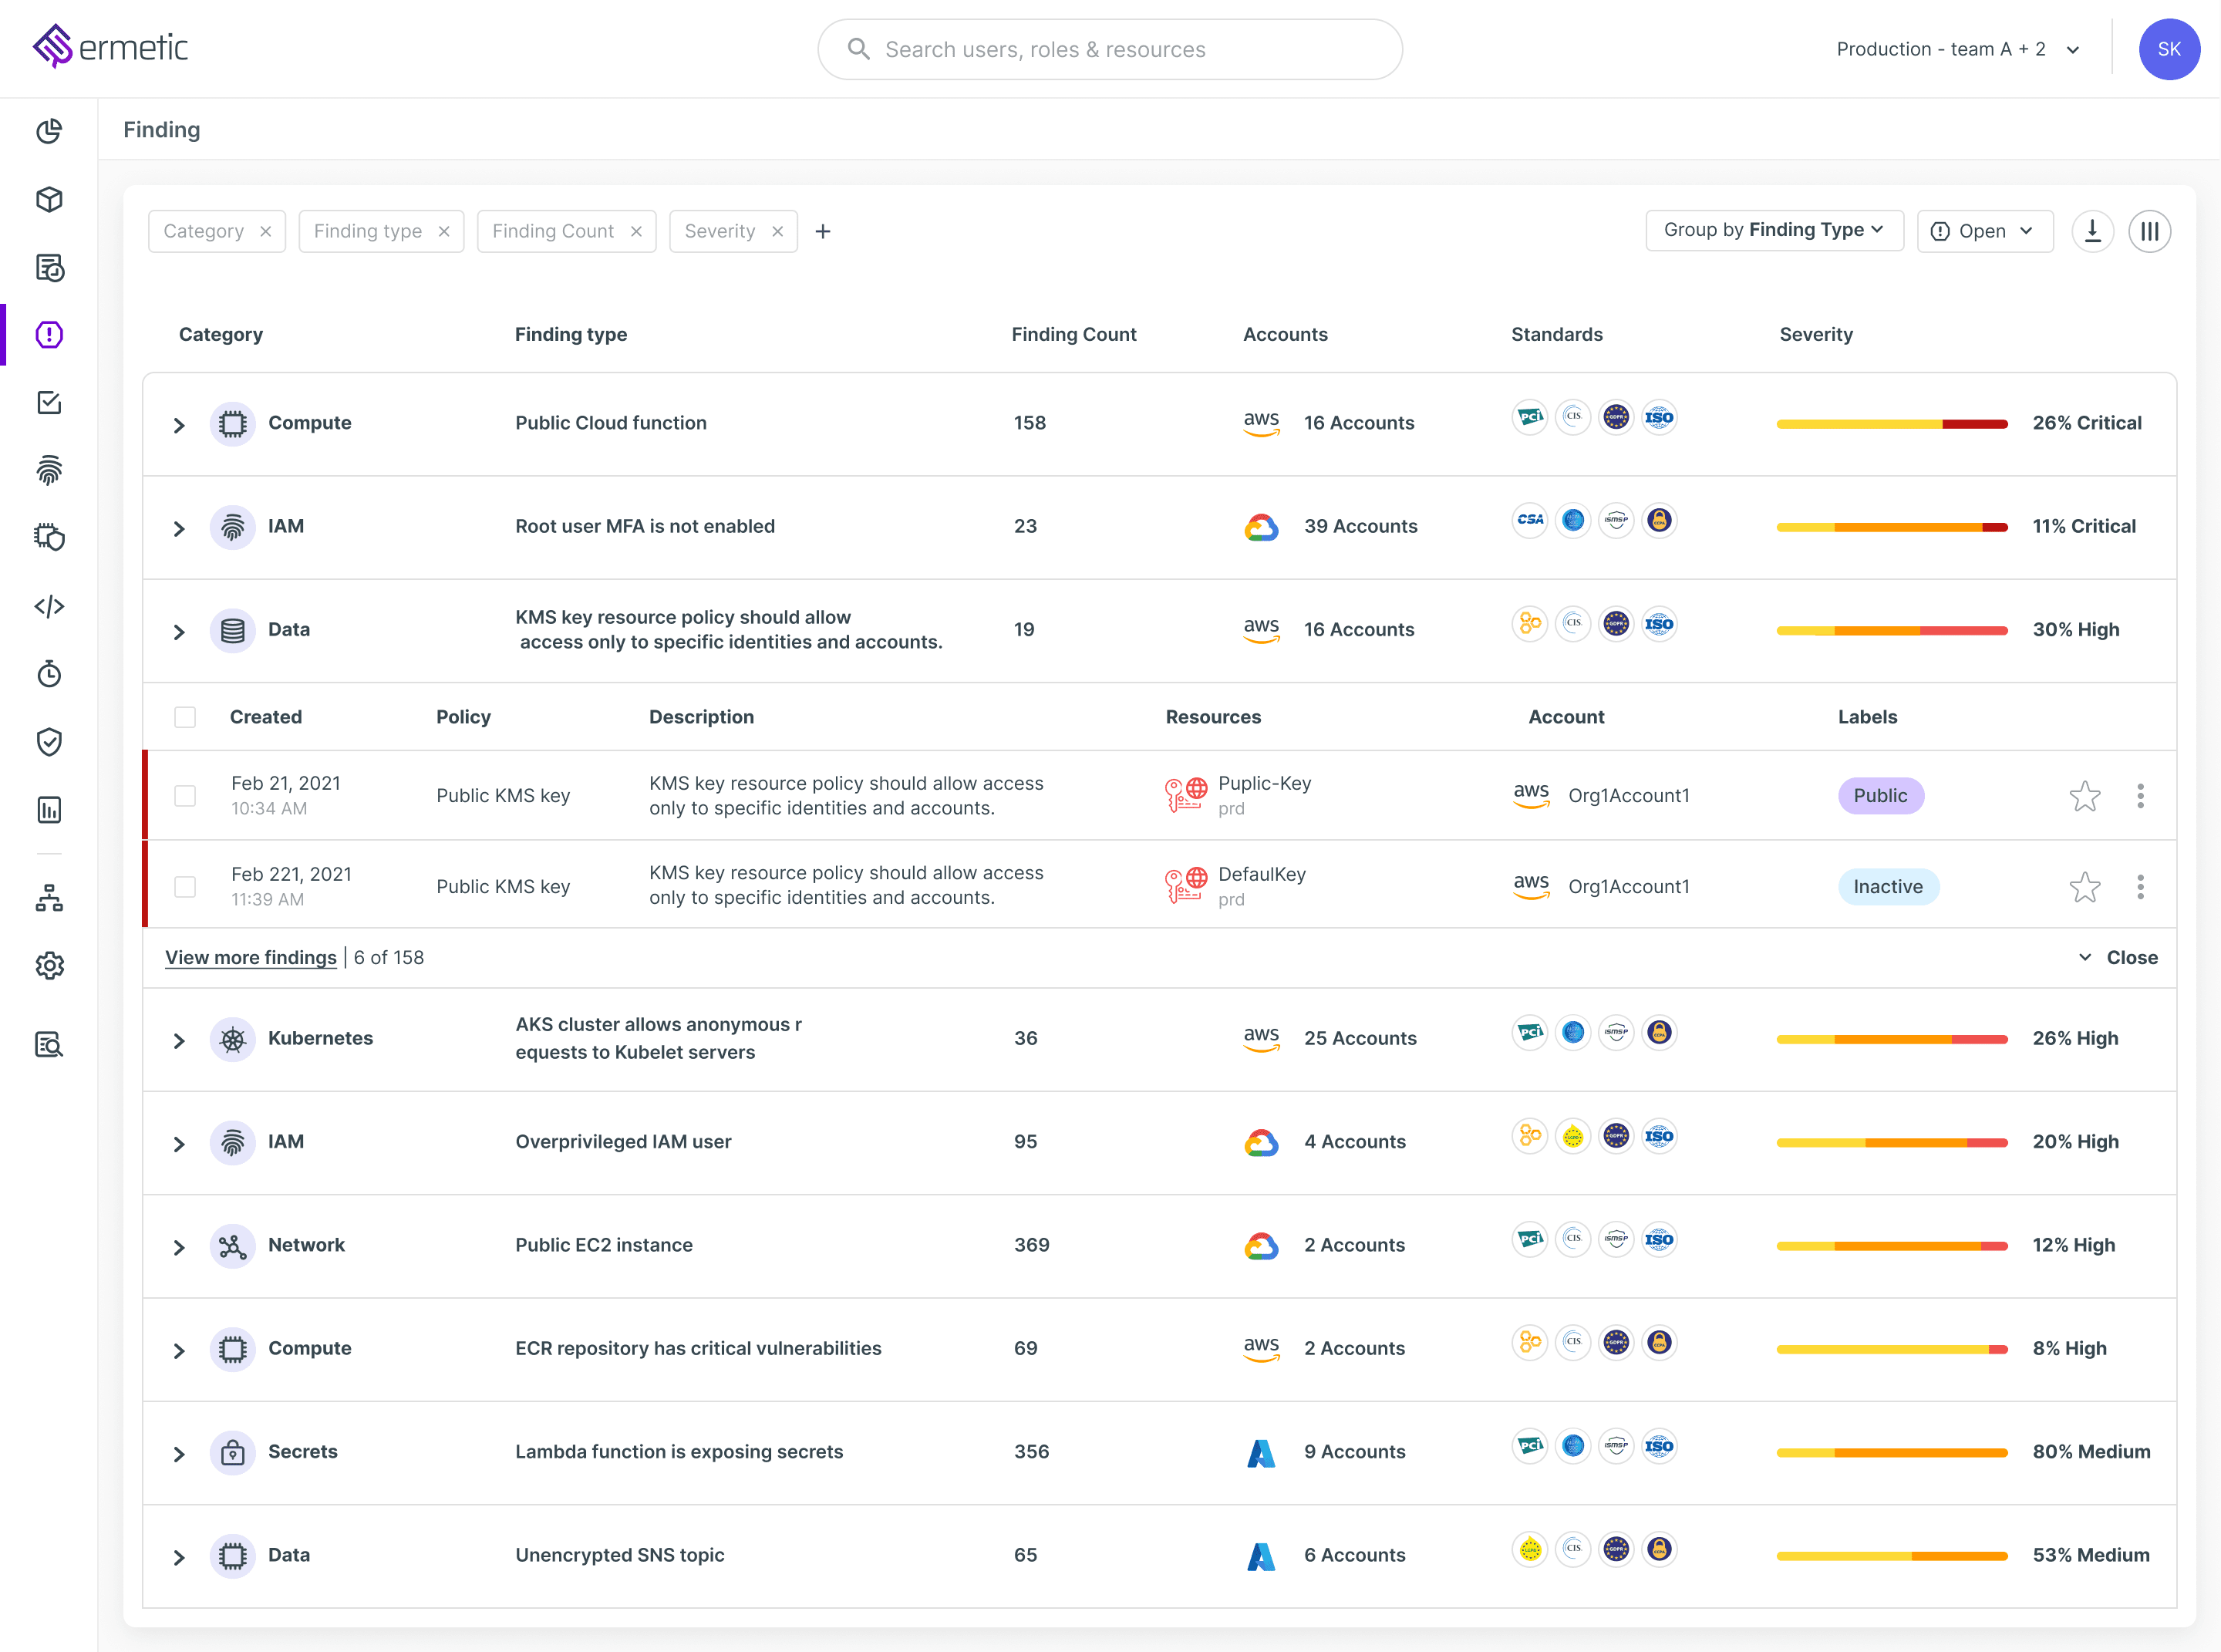Sort by the Accounts column header

click(1285, 334)
